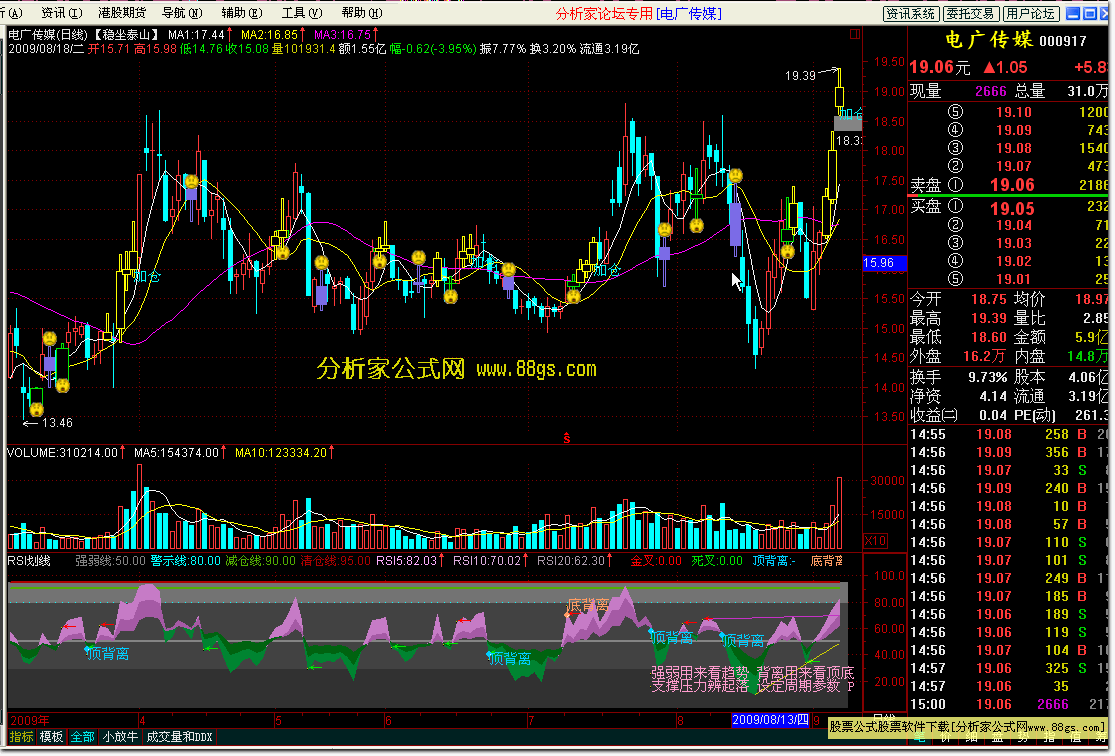This screenshot has width=1115, height=756.
Task: Open the 港股期货 menu
Action: [122, 13]
